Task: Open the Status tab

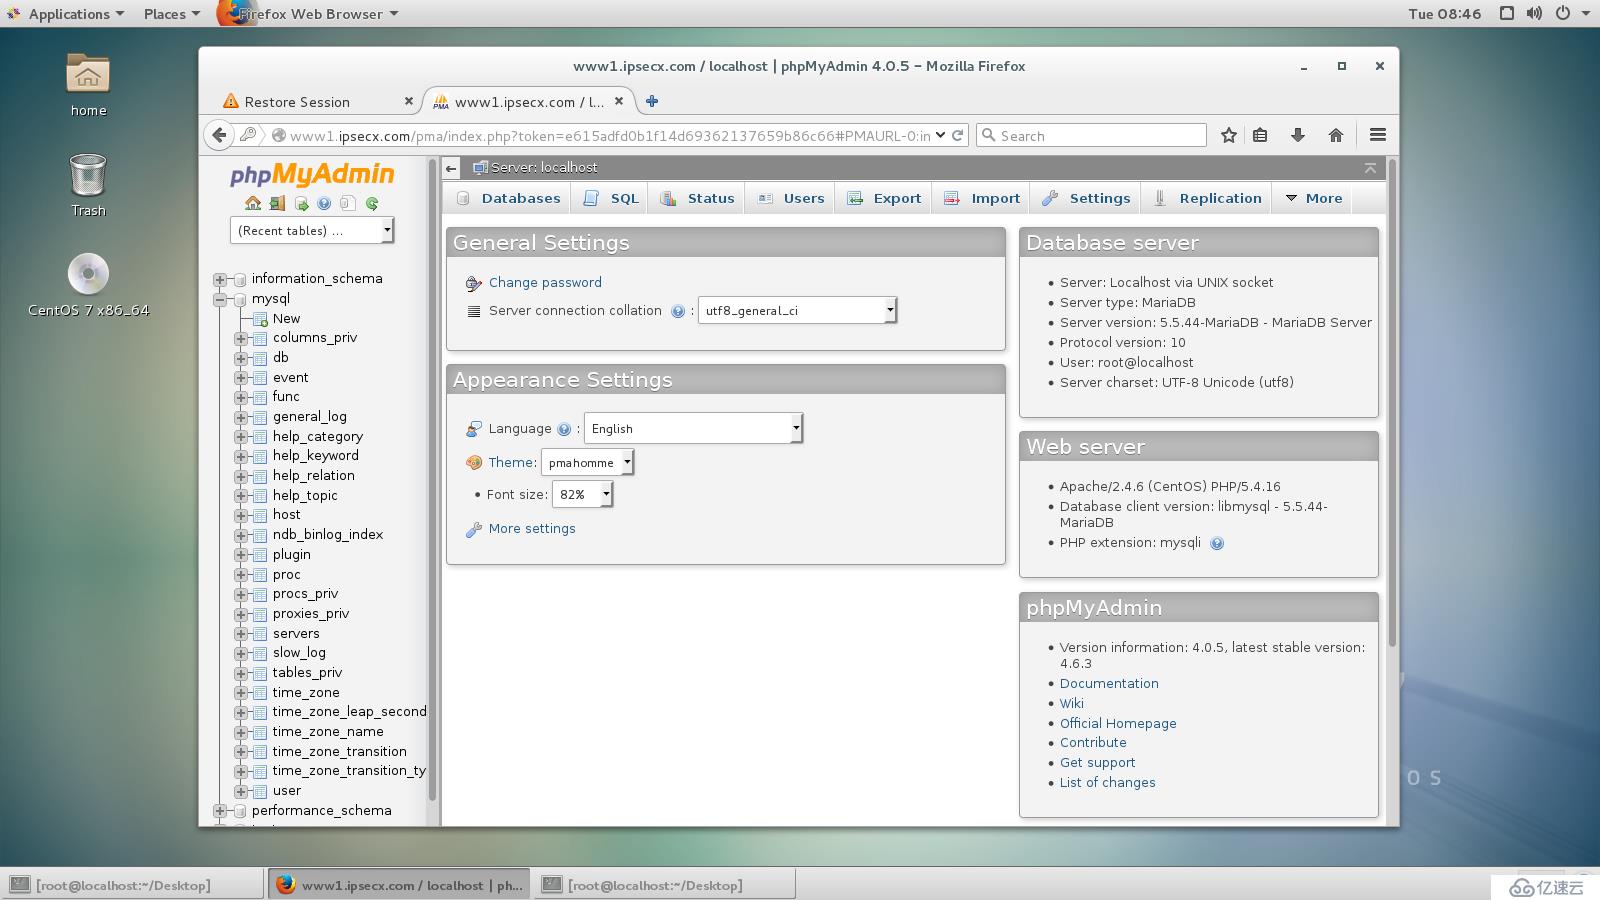Action: pos(697,198)
